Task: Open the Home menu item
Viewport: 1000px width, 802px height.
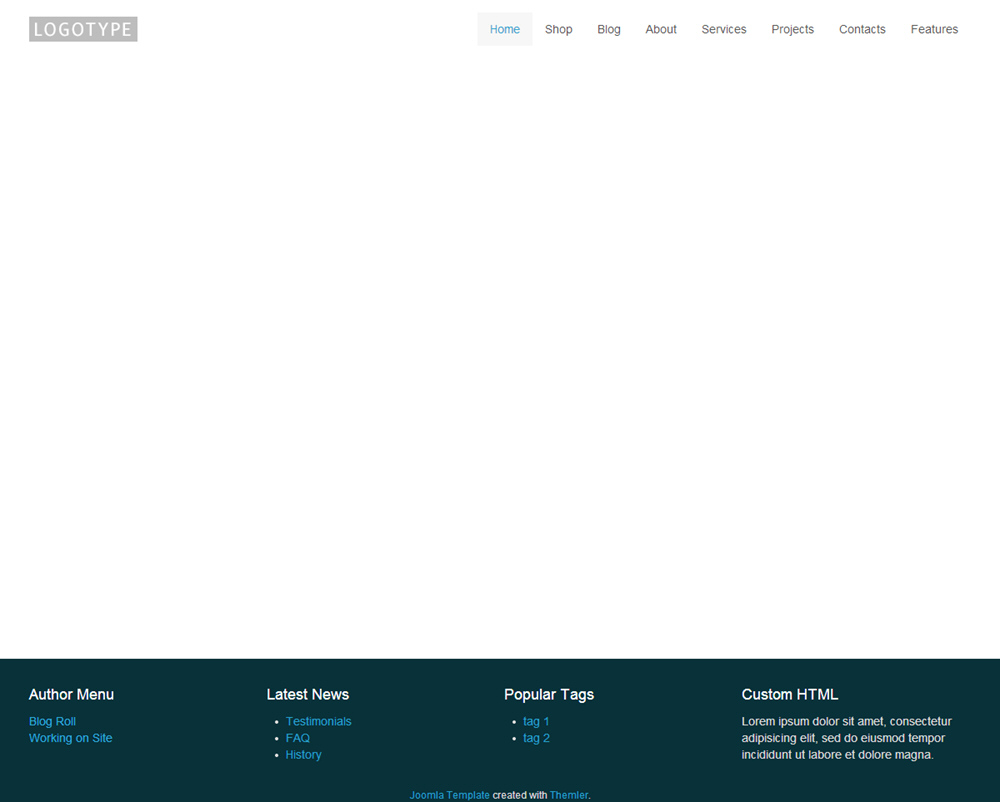Action: coord(504,29)
